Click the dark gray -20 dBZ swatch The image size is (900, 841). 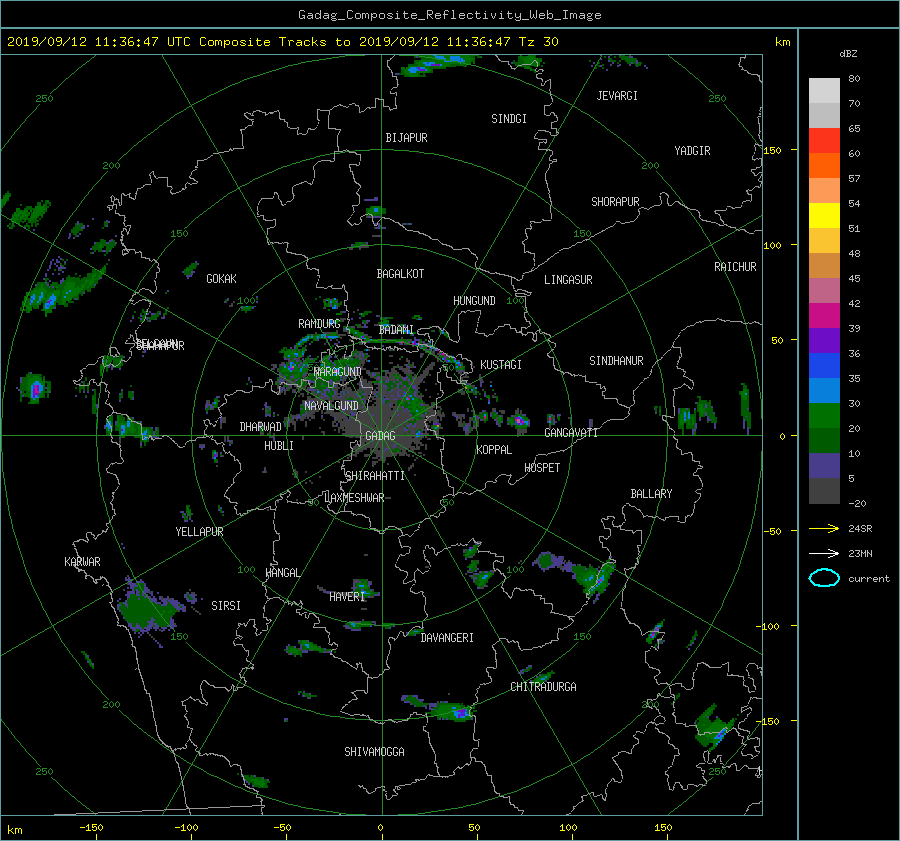[824, 490]
